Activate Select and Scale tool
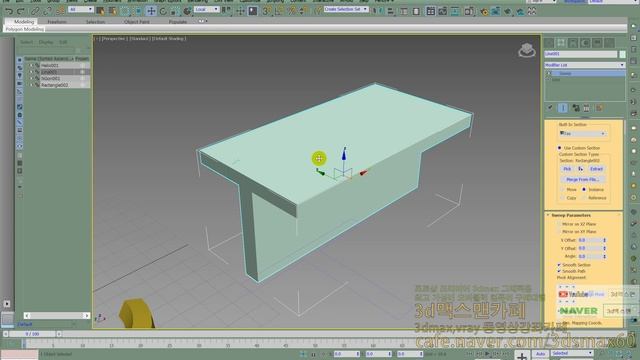Image resolution: width=640 pixels, height=360 pixels. [x=175, y=11]
